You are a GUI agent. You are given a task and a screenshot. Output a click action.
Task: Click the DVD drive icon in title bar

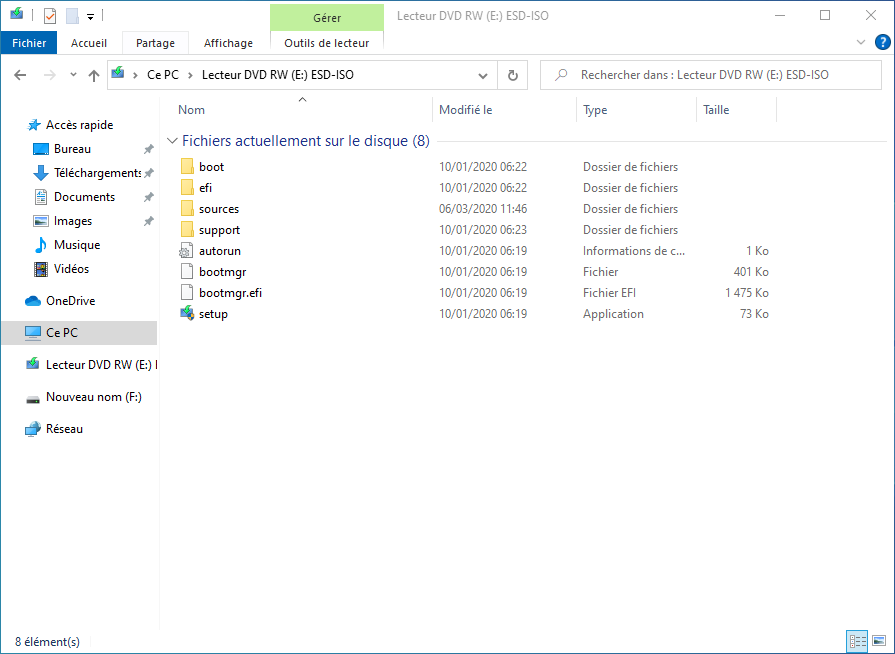pyautogui.click(x=17, y=14)
